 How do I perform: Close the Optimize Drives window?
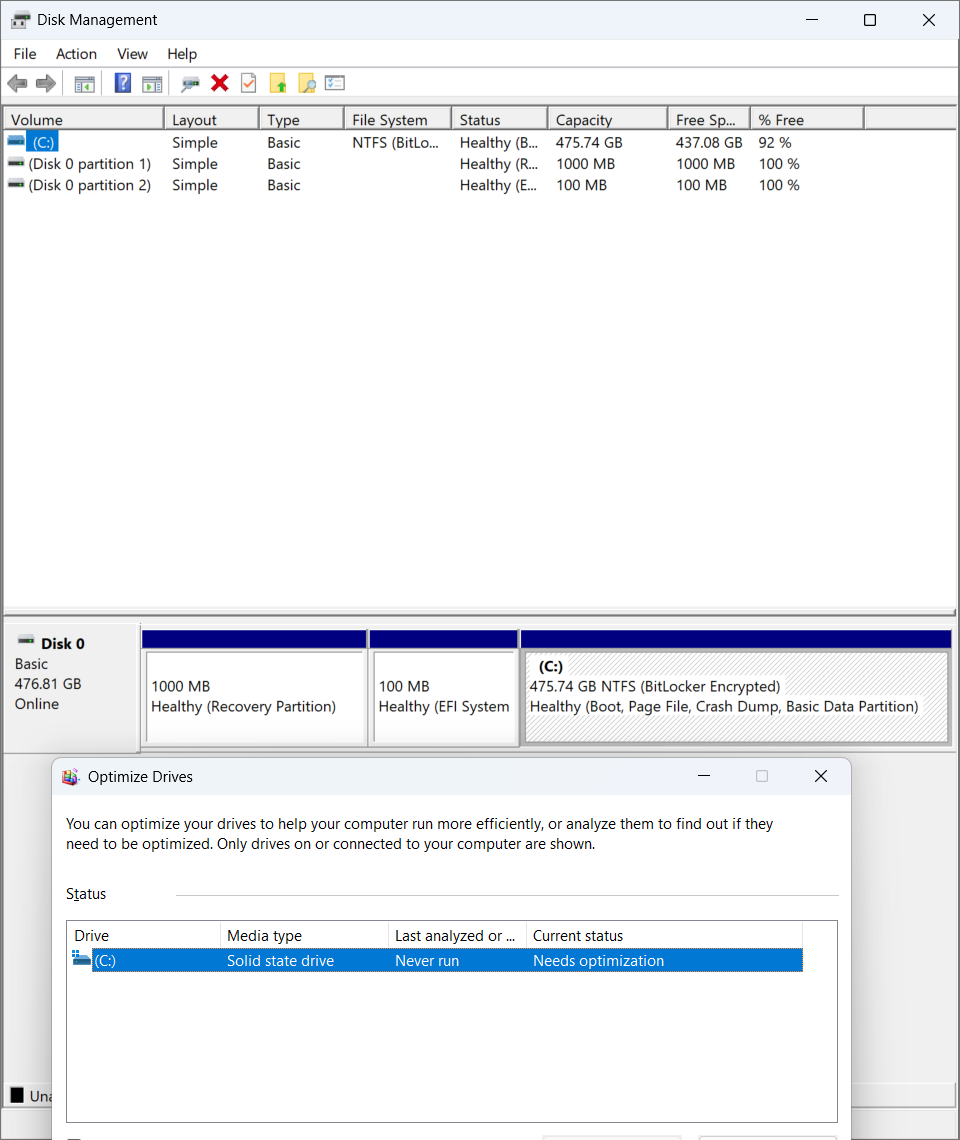(821, 776)
